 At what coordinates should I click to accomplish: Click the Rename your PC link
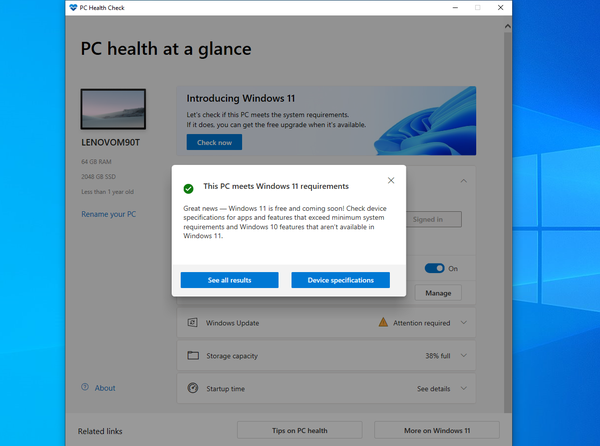[109, 214]
